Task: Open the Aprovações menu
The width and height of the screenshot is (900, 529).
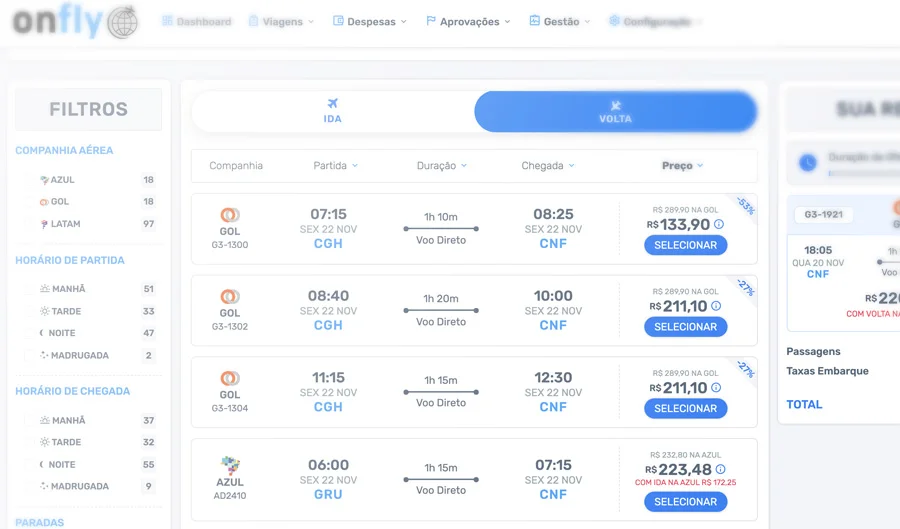Action: (x=468, y=21)
